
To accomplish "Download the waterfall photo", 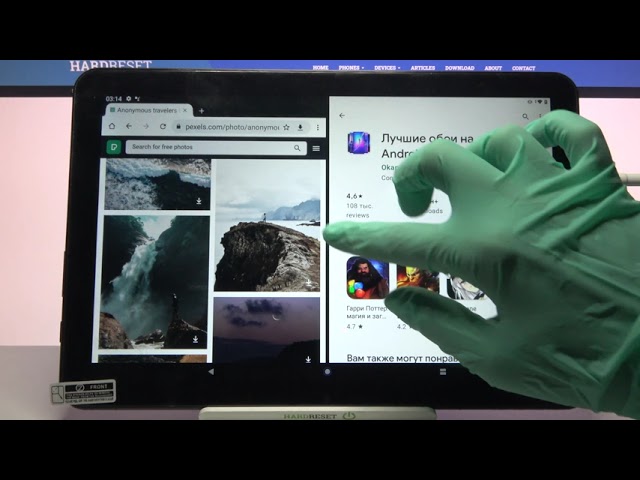I will pyautogui.click(x=196, y=339).
